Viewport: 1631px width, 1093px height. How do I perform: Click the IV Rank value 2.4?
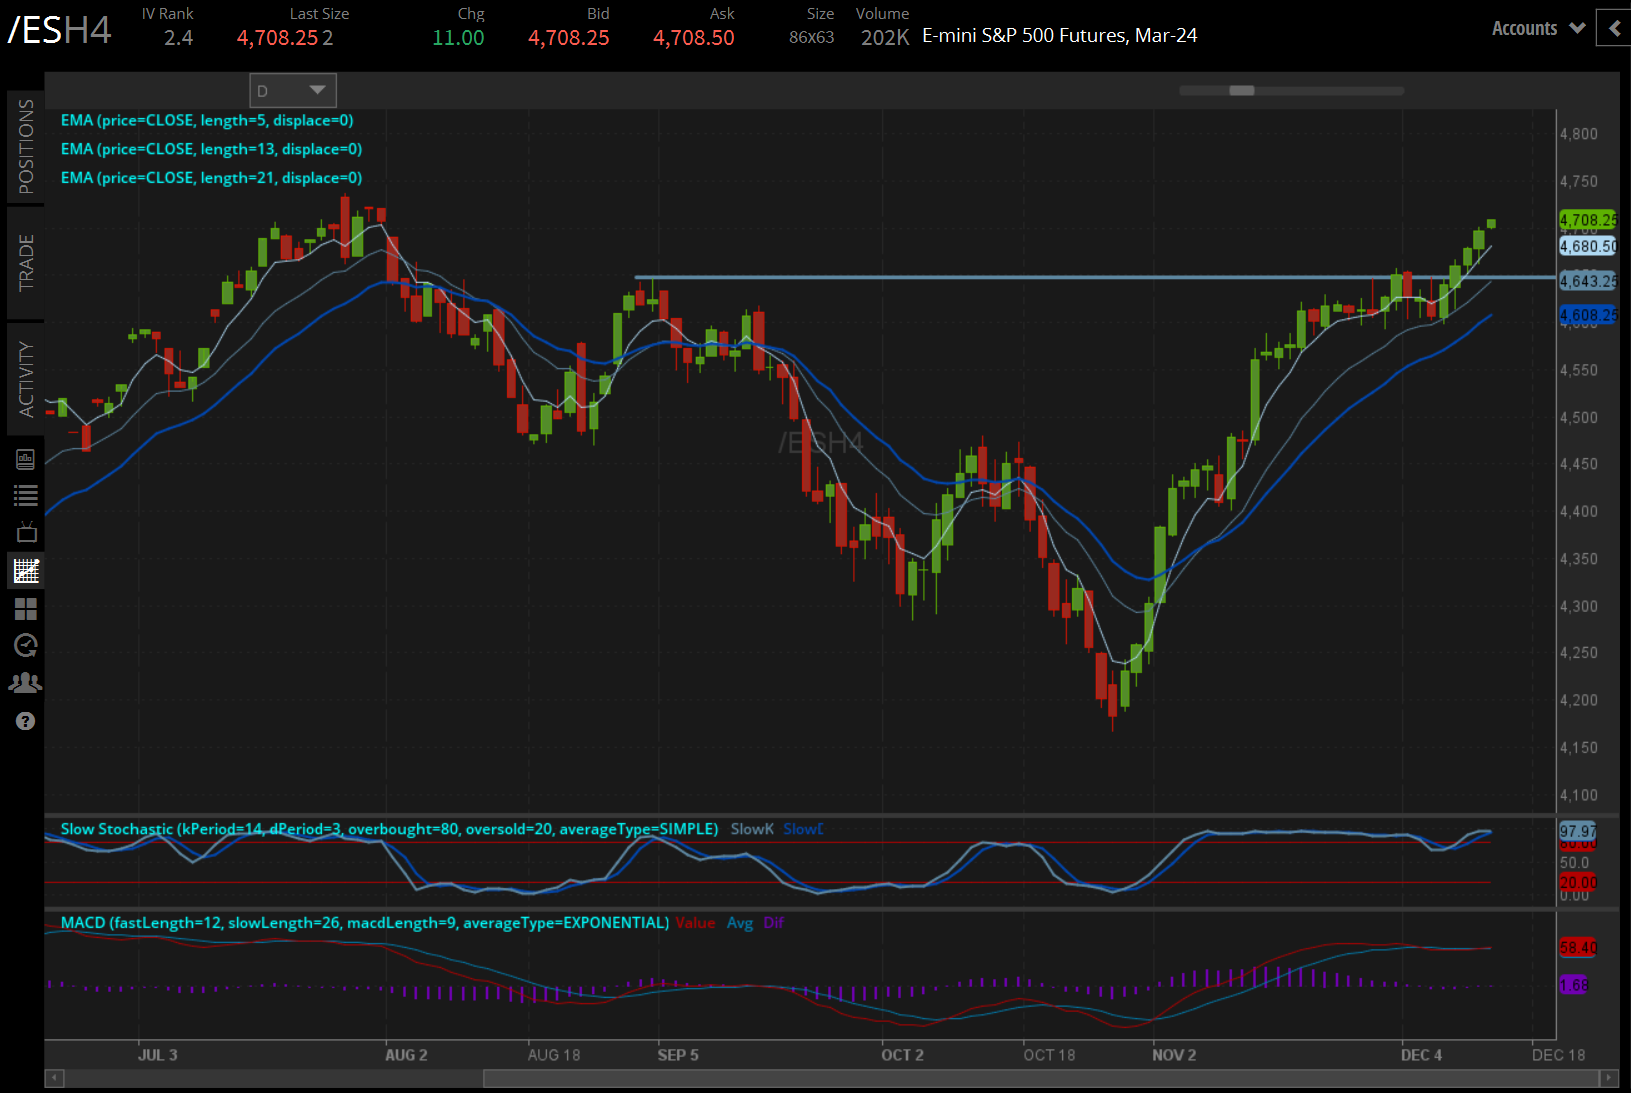[x=179, y=38]
